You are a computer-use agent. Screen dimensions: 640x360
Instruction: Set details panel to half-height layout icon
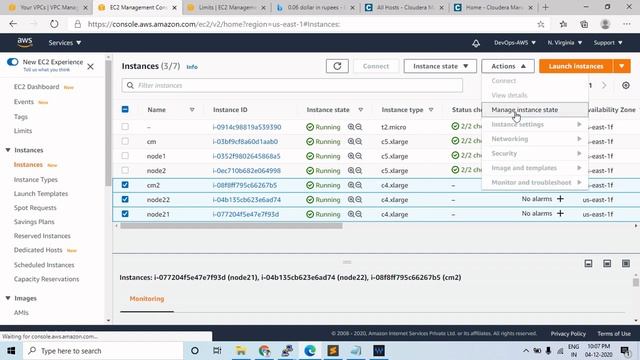pos(607,264)
